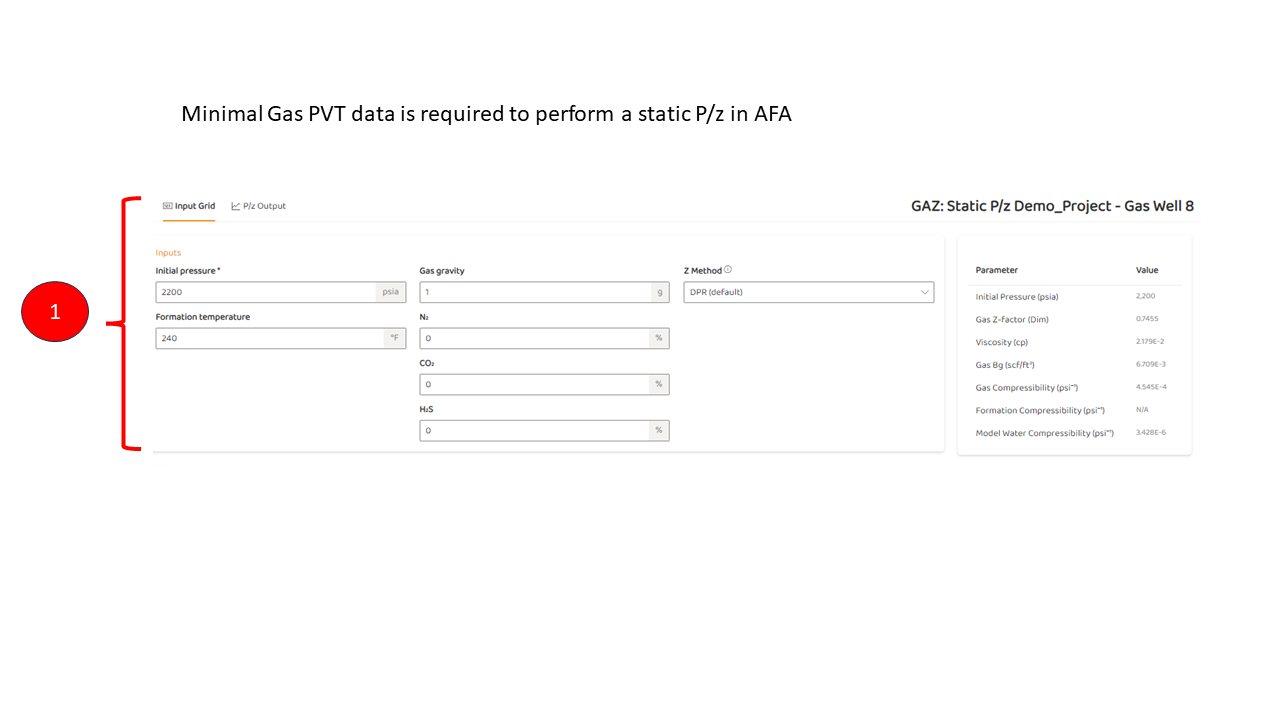
Task: Click the P/z Output chart icon
Action: 236,206
